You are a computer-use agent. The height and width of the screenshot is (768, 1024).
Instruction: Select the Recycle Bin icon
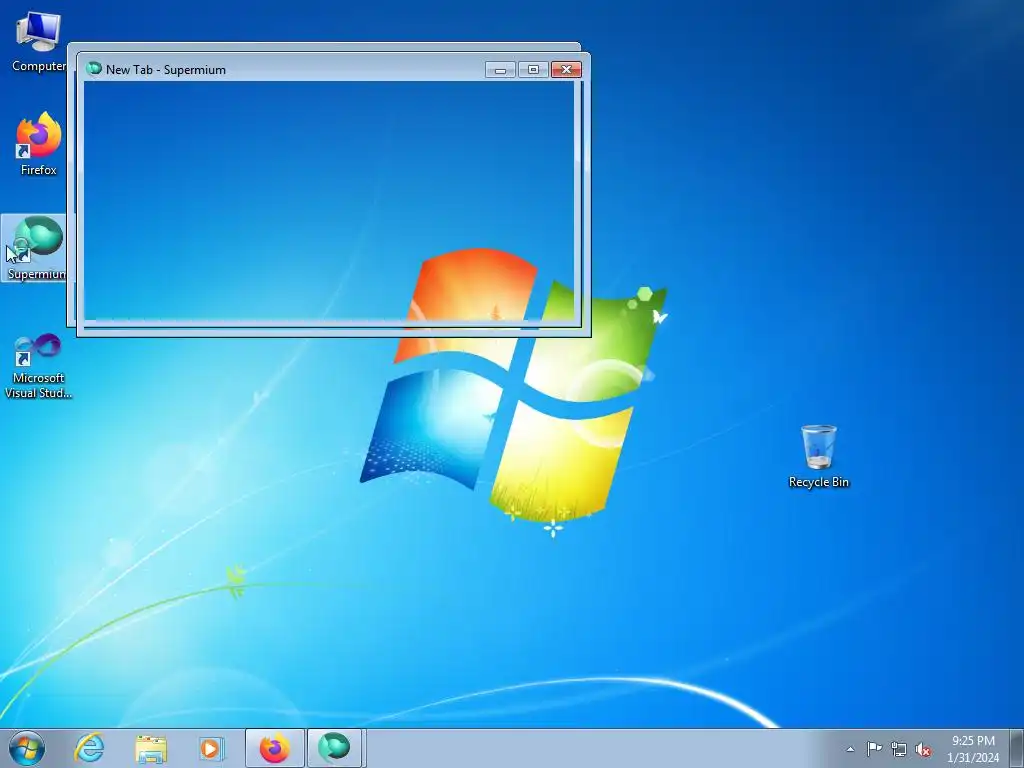pos(818,456)
